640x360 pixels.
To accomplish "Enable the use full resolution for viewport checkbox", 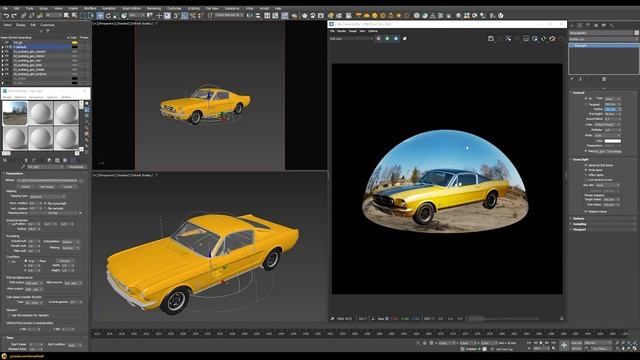I will [9, 315].
